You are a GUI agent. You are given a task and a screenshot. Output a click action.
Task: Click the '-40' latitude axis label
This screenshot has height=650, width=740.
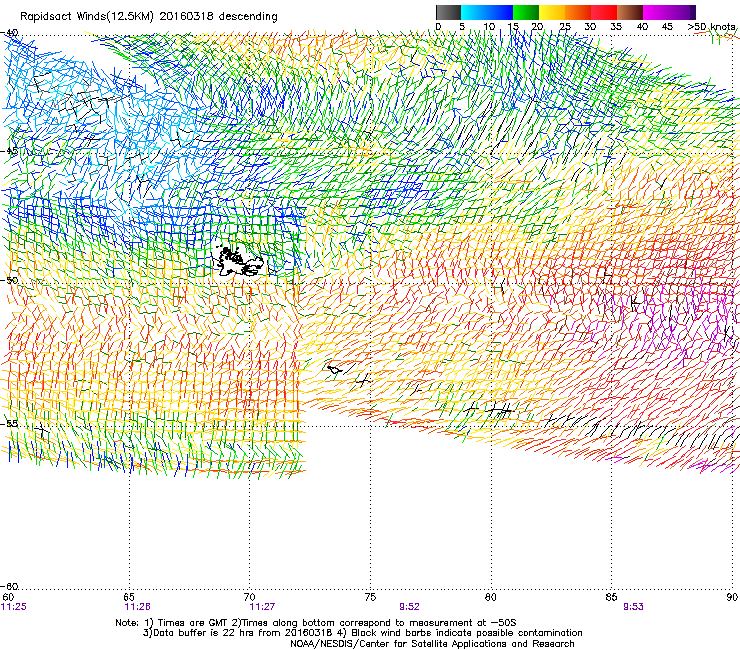[9, 33]
